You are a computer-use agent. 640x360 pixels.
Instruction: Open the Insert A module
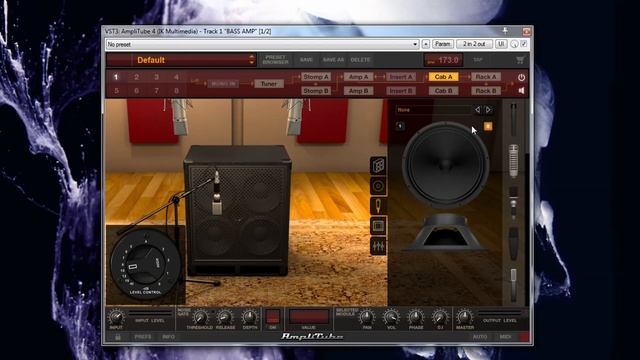point(401,77)
